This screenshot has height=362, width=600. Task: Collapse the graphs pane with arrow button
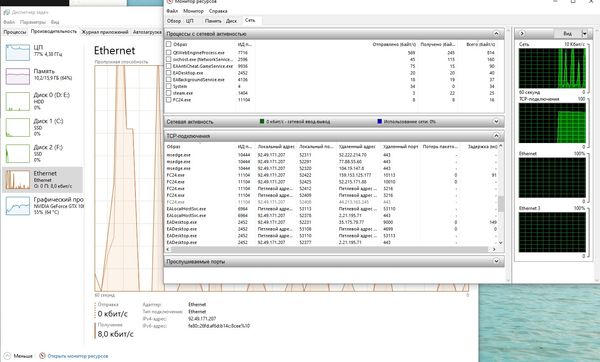522,34
